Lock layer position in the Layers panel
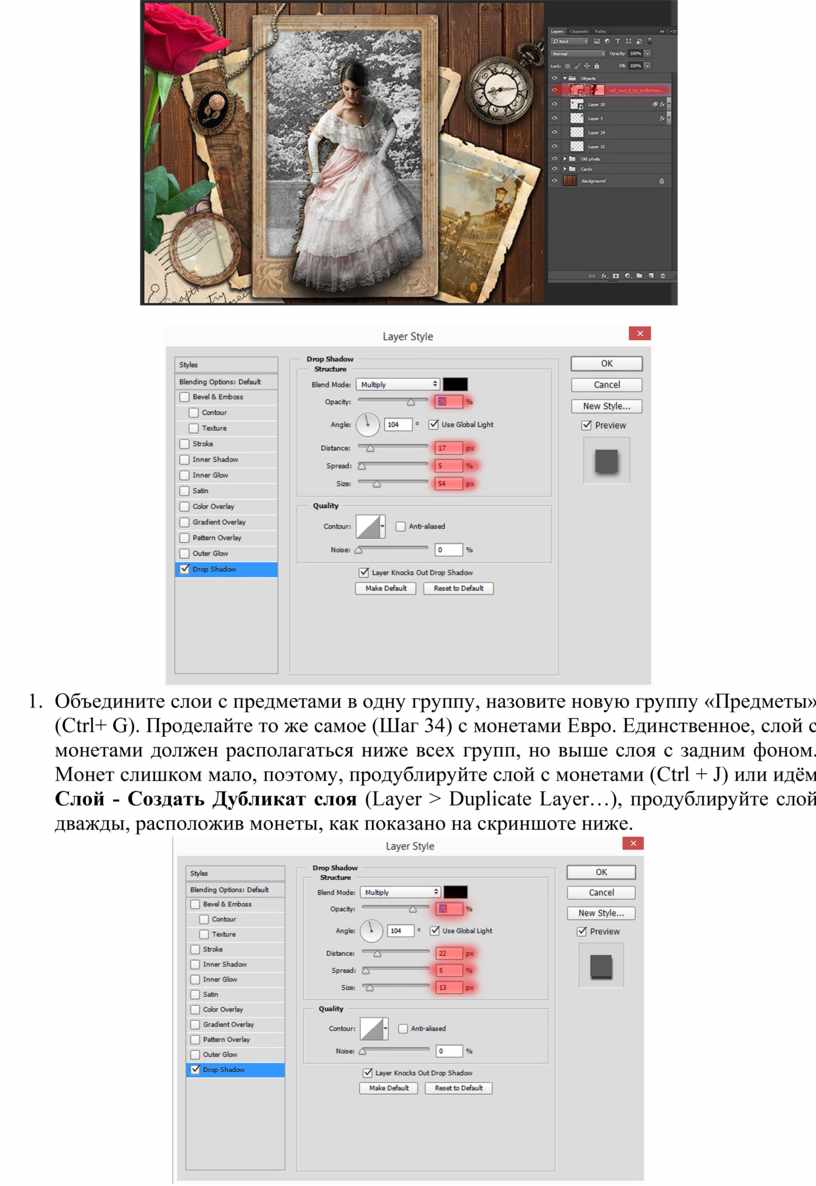Screen dimensions: 816x1186 point(587,67)
